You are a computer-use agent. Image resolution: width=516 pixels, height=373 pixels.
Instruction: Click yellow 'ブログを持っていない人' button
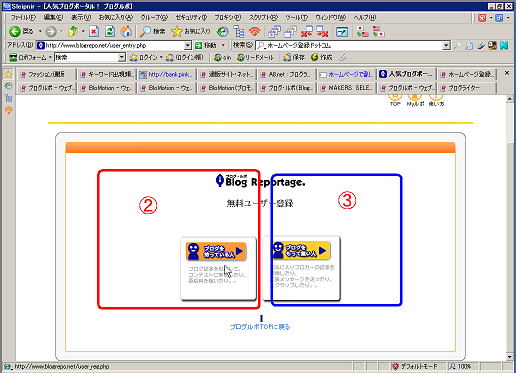click(x=300, y=250)
